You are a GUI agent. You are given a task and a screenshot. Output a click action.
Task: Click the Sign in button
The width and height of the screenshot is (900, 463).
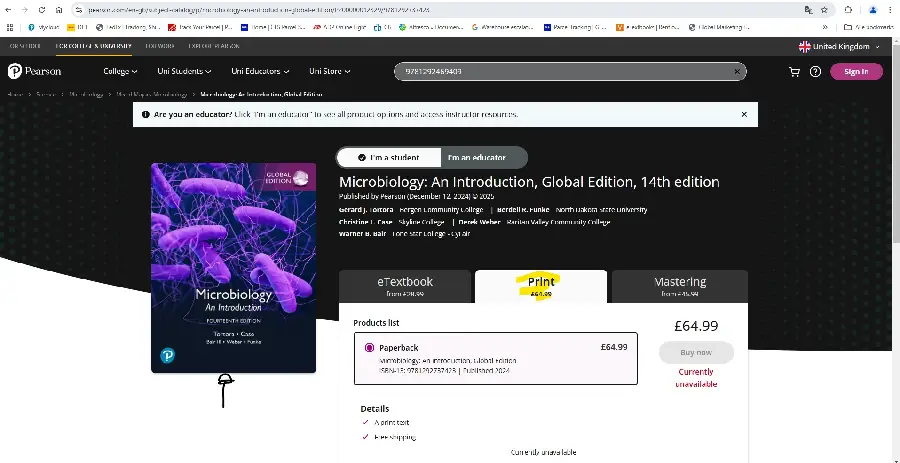coord(856,72)
